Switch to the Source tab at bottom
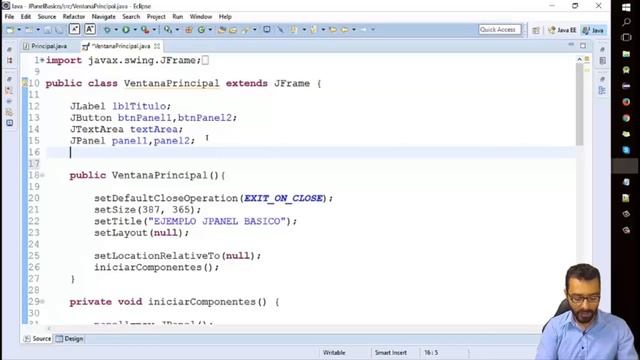The height and width of the screenshot is (360, 640). coord(38,339)
